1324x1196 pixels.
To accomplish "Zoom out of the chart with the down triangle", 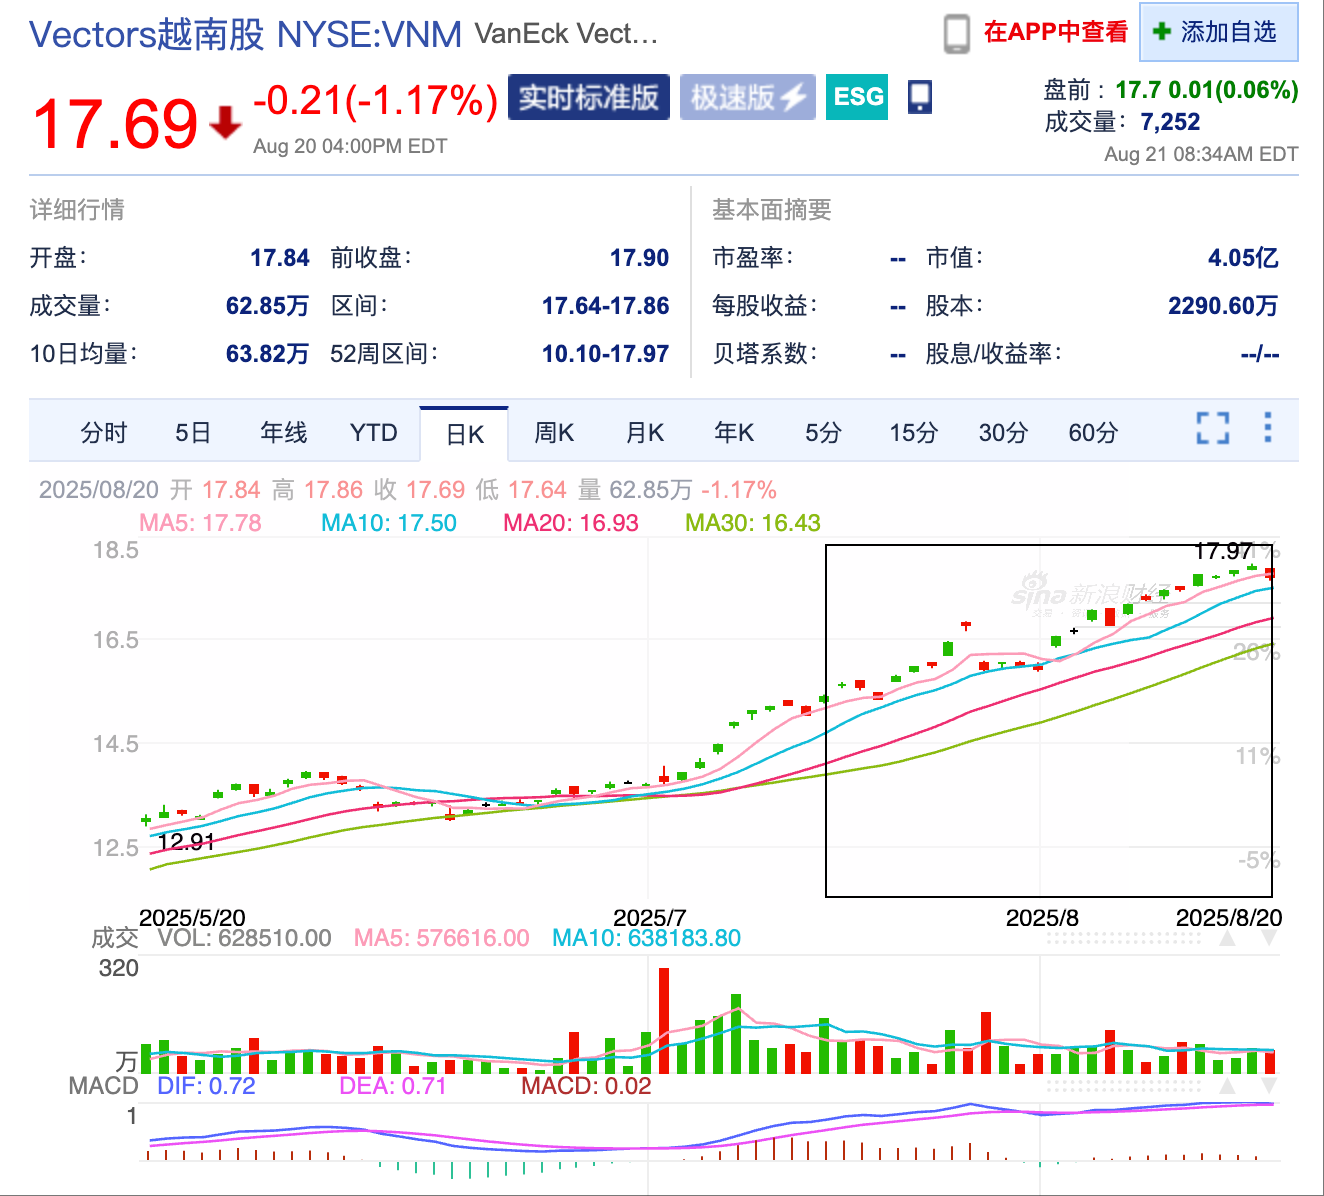I will click(x=1268, y=935).
